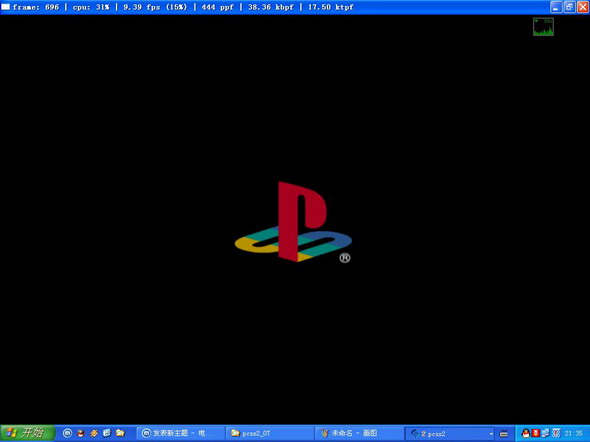Open the Start menu (开始)
Image resolution: width=590 pixels, height=442 pixels.
click(27, 433)
